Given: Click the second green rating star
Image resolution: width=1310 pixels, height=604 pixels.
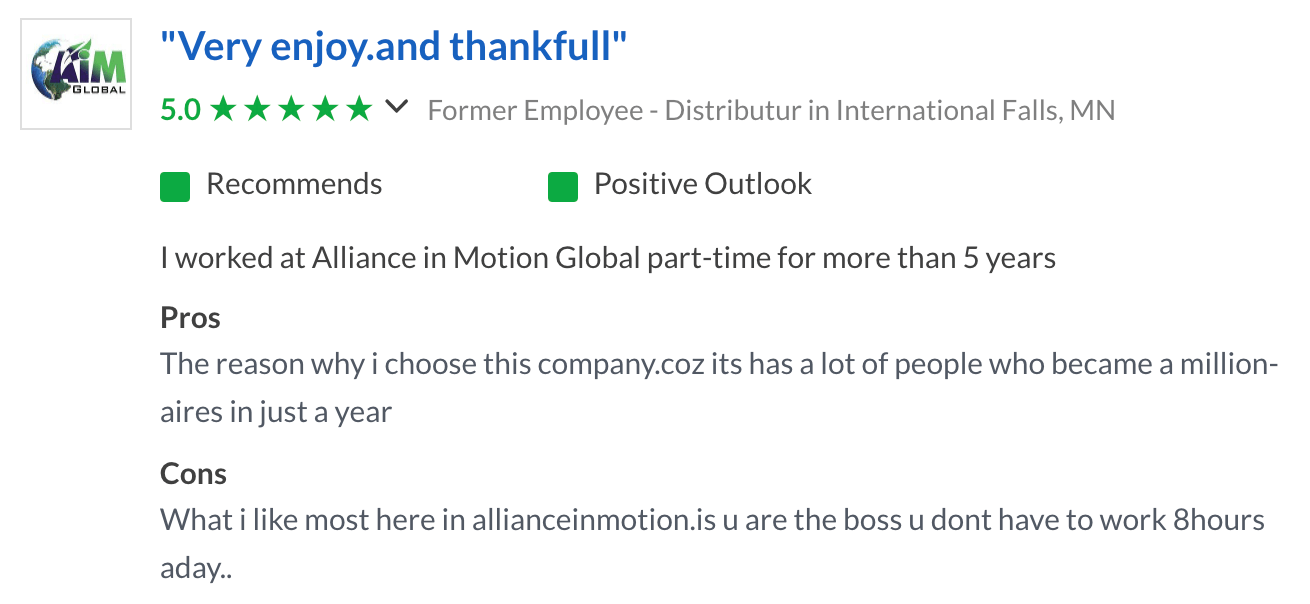Looking at the screenshot, I should (x=258, y=109).
